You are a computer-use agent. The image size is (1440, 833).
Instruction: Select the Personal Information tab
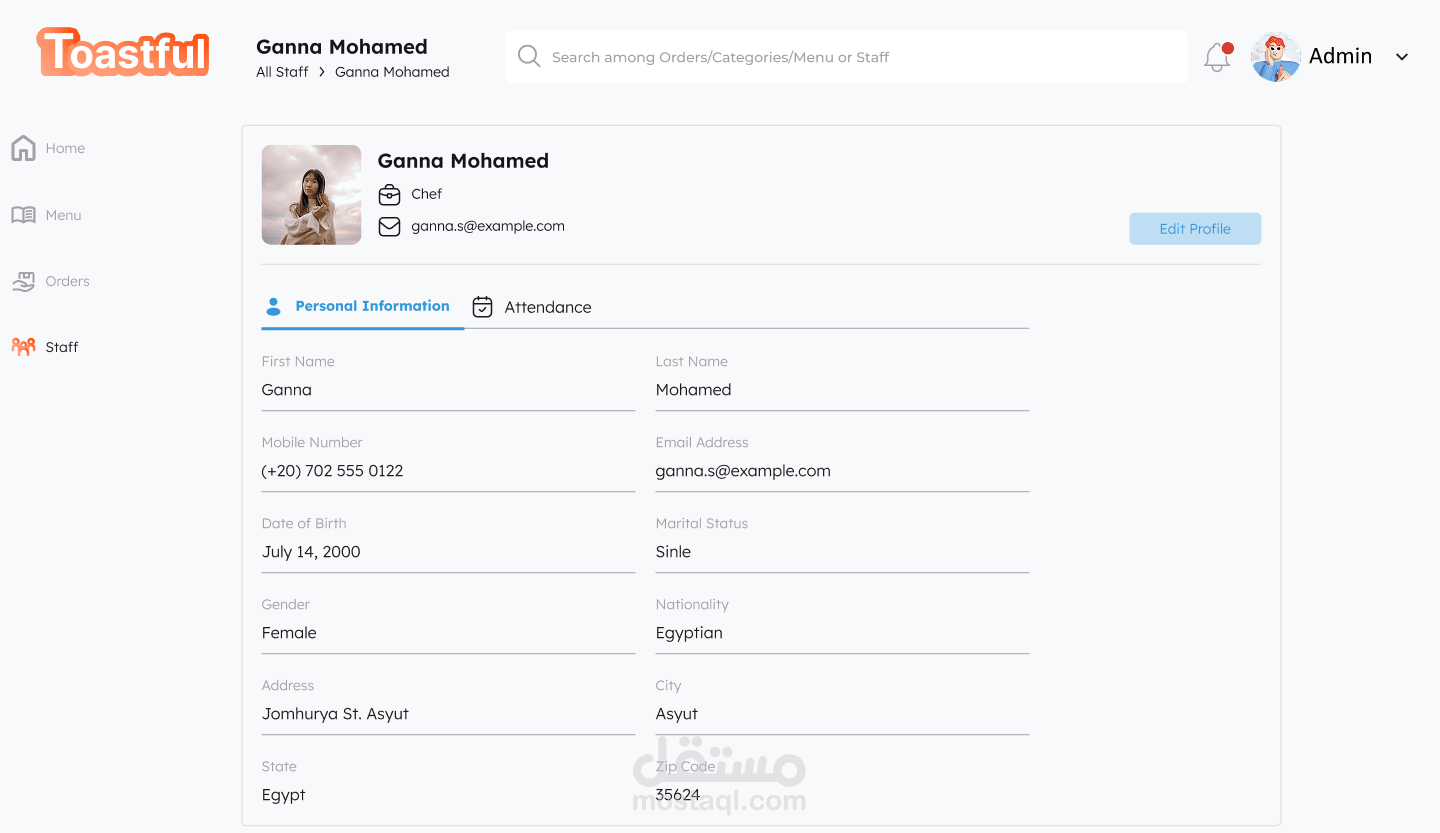372,306
